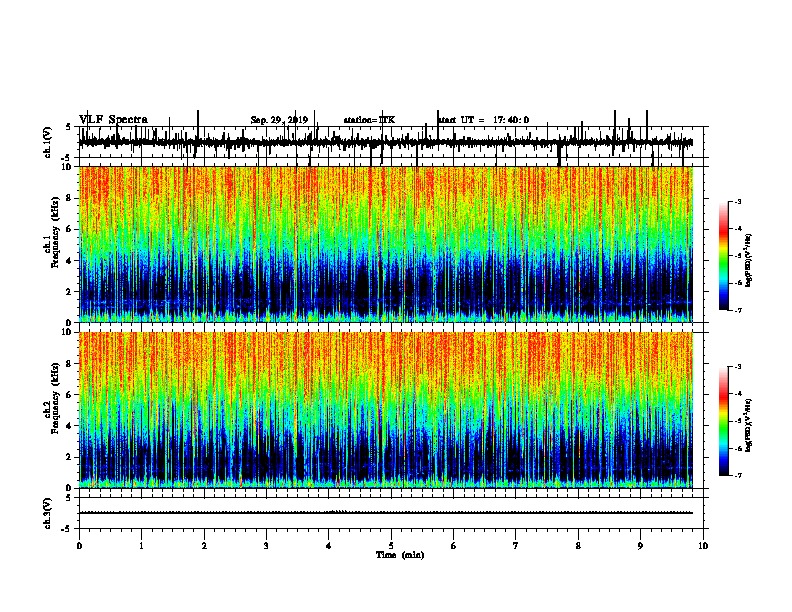This screenshot has height=612, width=792.
Task: Select the 'Sep. 29, 2019' date label
Action: (x=279, y=120)
